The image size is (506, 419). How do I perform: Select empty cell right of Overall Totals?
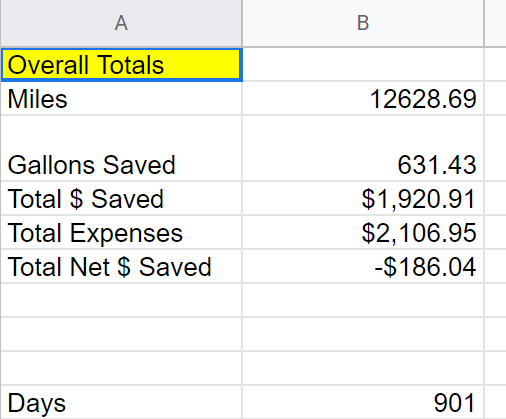[363, 65]
